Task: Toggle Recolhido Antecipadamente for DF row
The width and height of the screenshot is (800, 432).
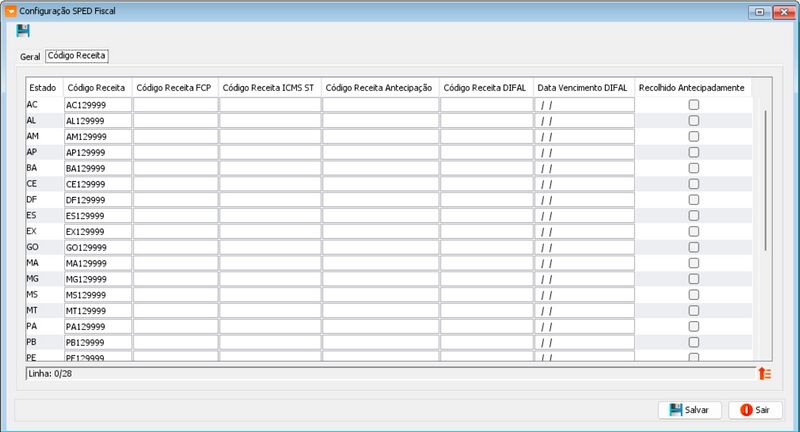Action: pos(693,199)
